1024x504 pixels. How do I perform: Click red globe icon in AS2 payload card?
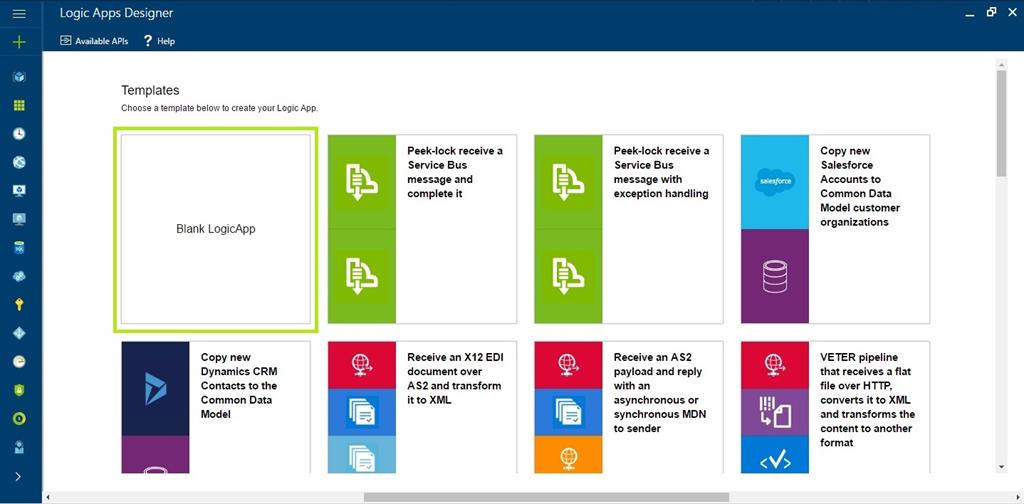(x=568, y=365)
